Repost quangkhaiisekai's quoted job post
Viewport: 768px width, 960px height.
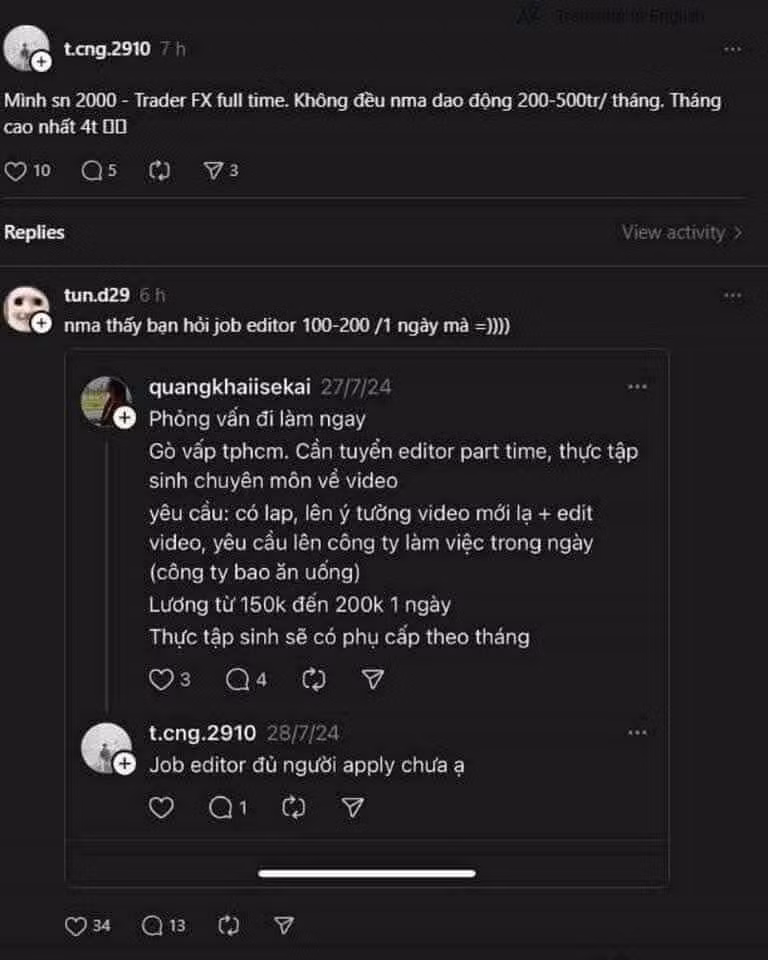[x=314, y=680]
